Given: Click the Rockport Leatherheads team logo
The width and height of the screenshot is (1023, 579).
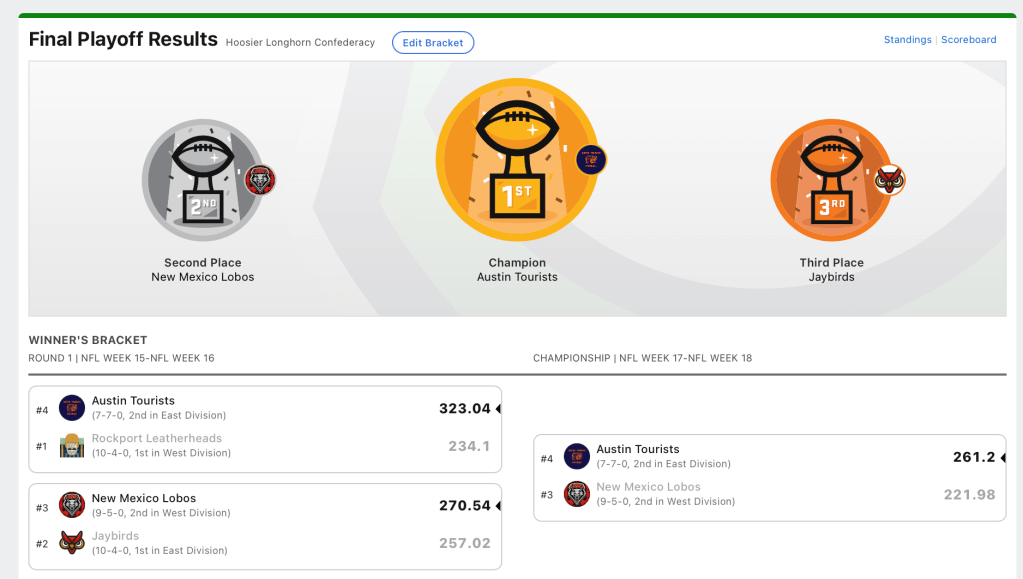Looking at the screenshot, I should coord(72,446).
